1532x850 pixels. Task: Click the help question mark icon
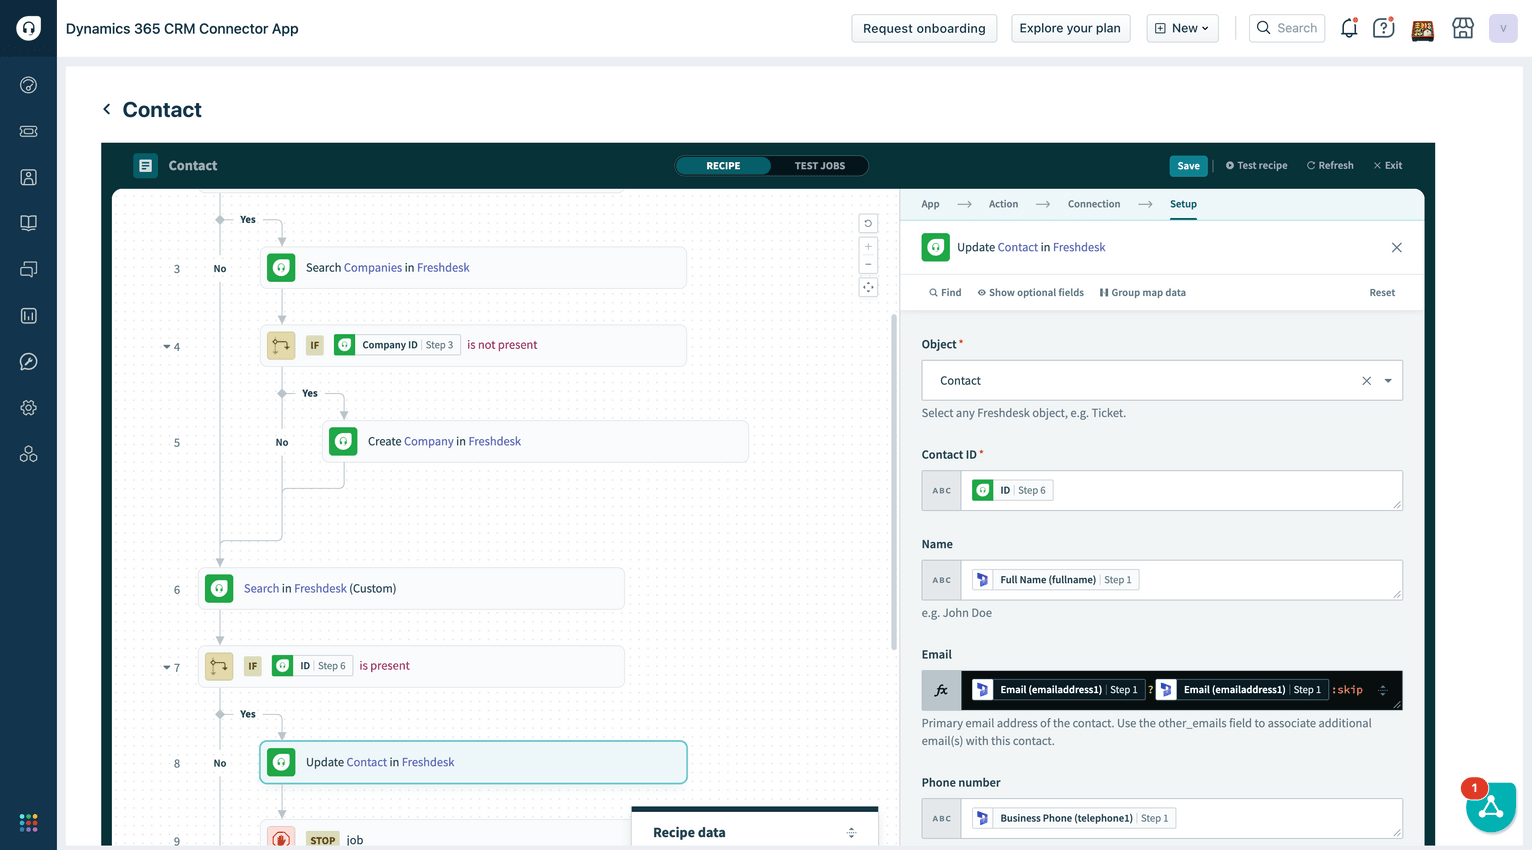(x=1383, y=28)
